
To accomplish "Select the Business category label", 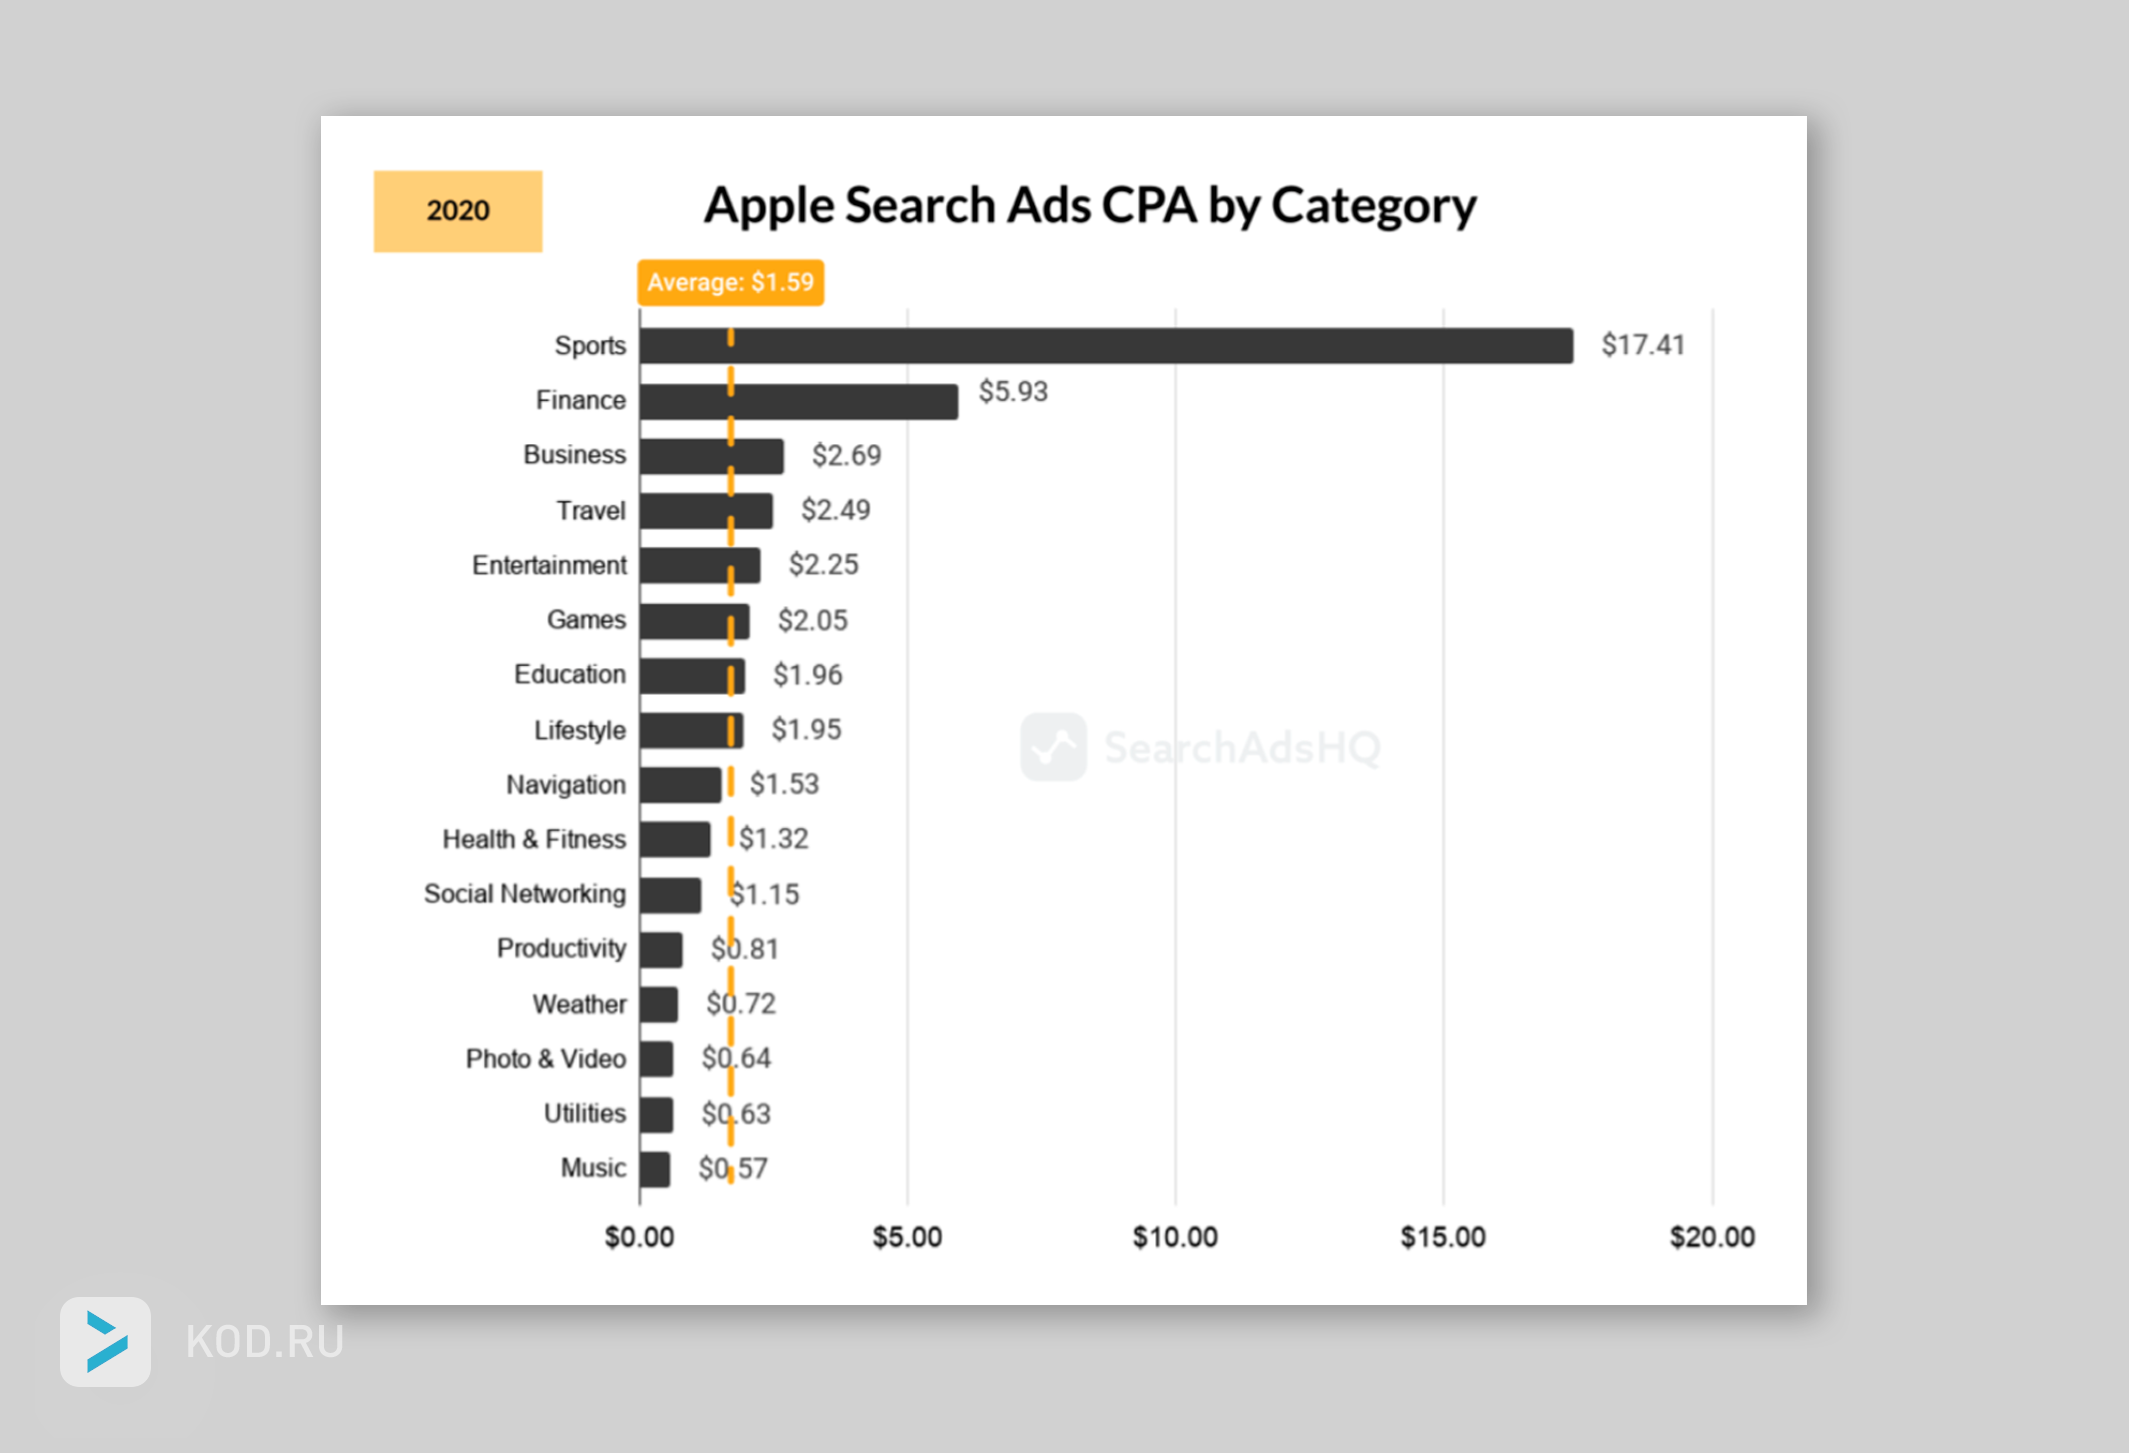I will (x=574, y=455).
